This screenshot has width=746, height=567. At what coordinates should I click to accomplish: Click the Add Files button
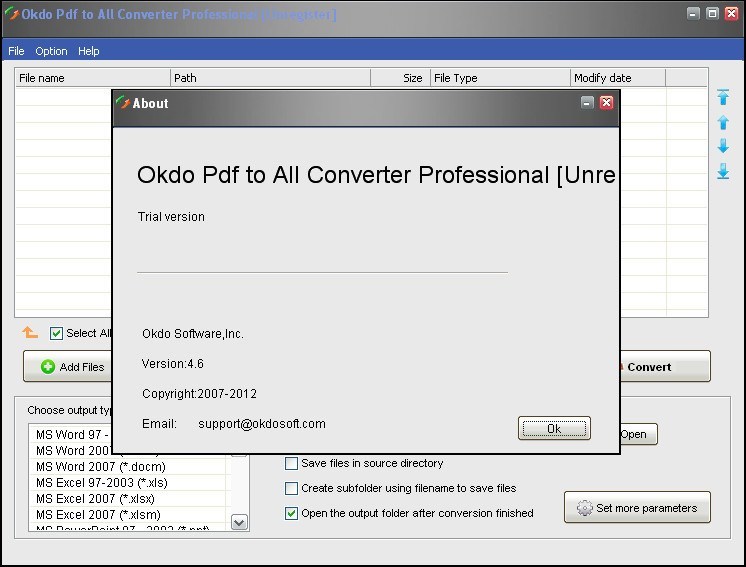[68, 366]
